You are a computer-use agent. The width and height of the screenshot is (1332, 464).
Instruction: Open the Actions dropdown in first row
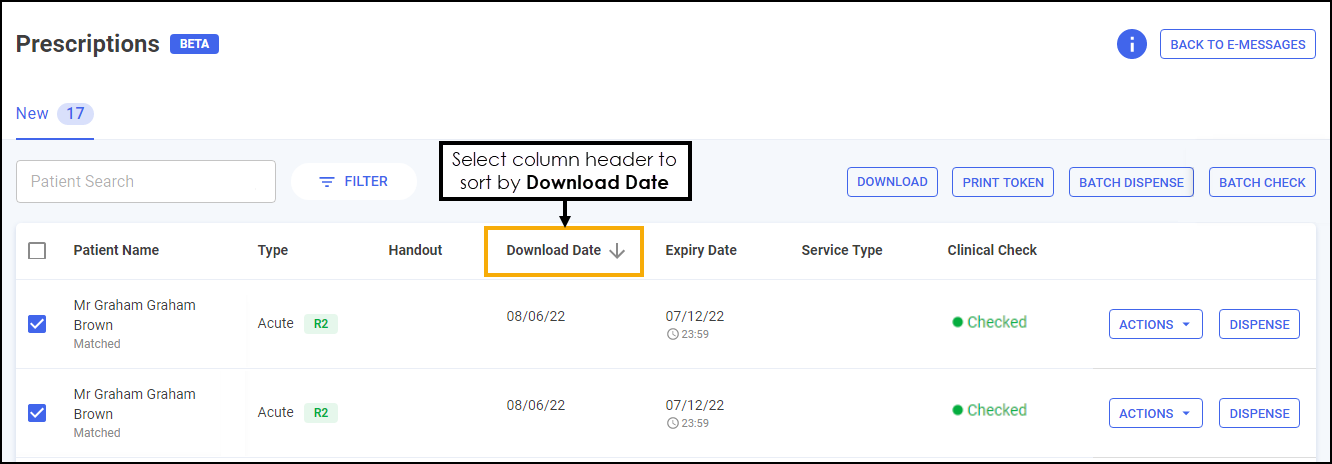pyautogui.click(x=1155, y=325)
